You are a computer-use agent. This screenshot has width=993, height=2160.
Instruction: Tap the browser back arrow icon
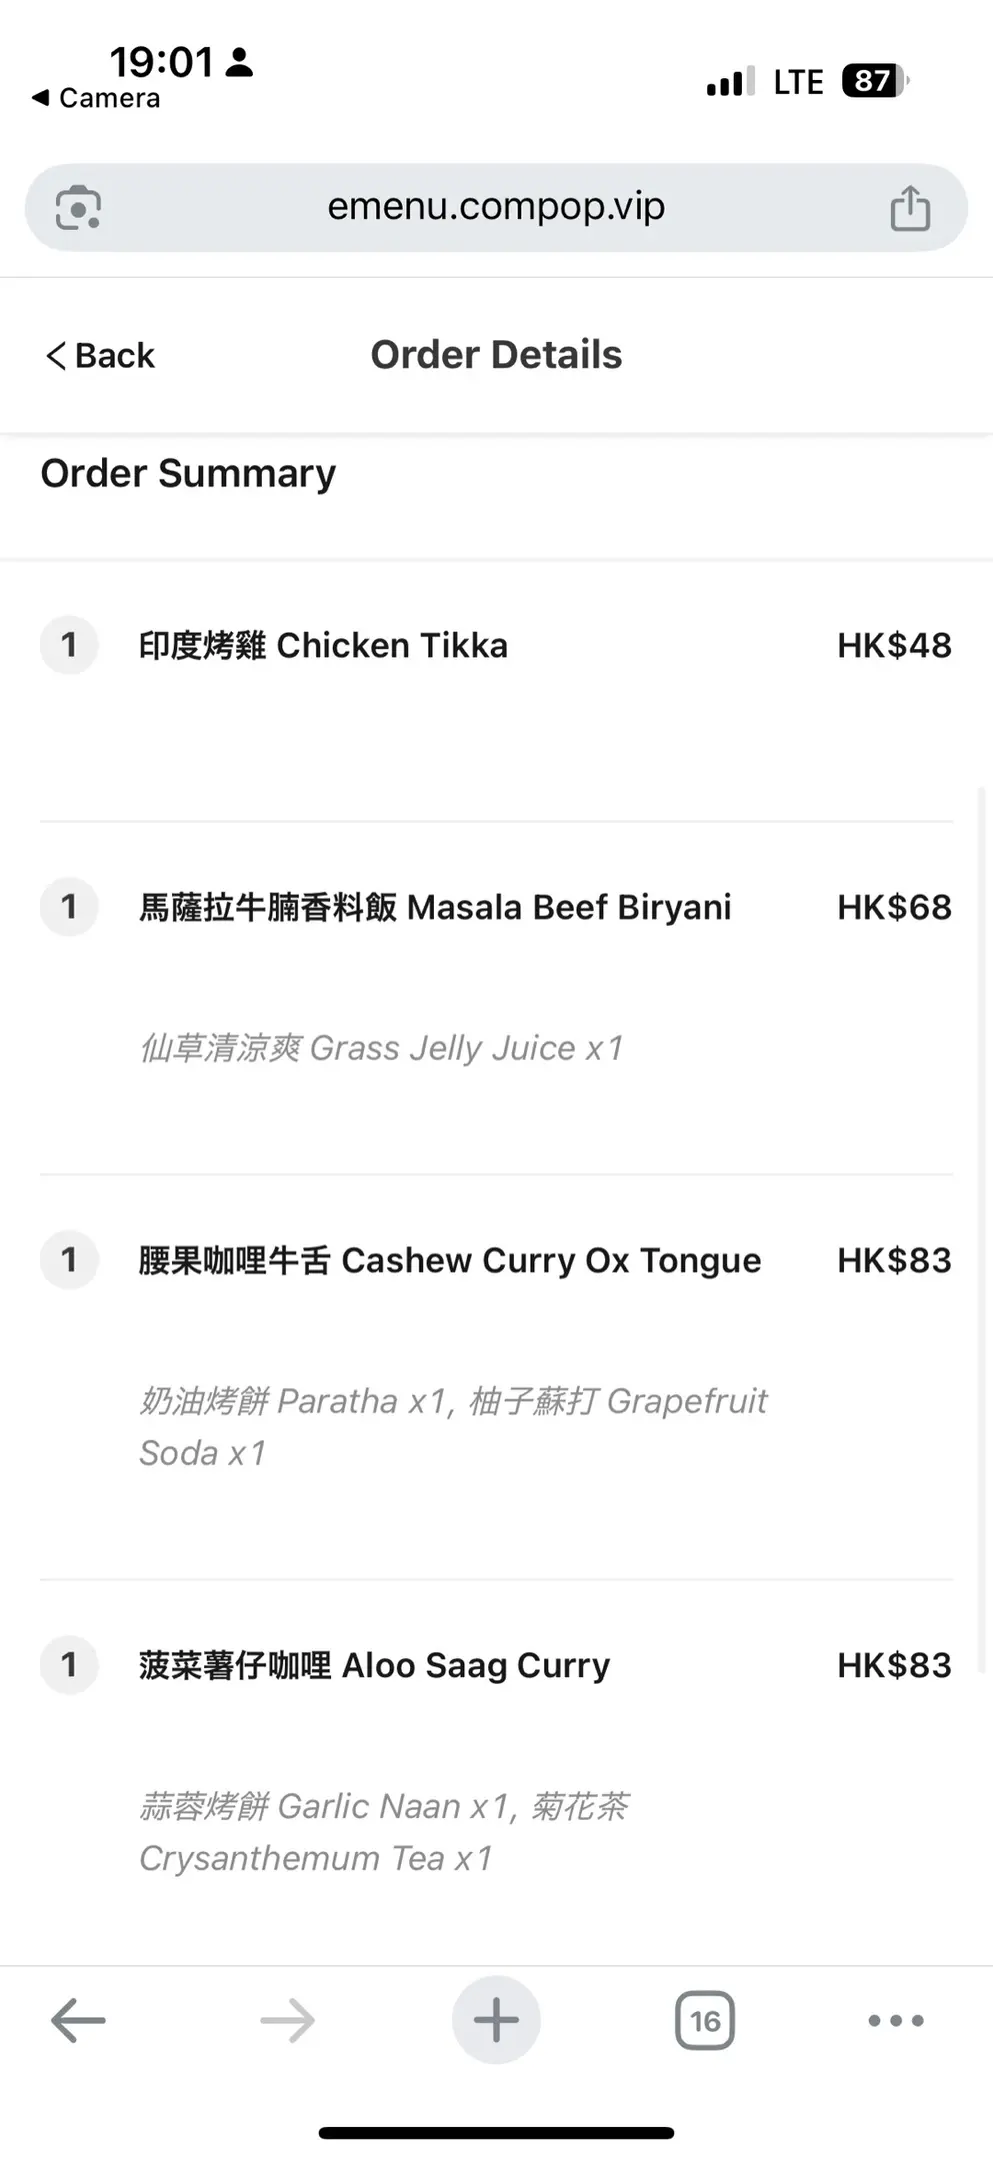click(78, 2020)
